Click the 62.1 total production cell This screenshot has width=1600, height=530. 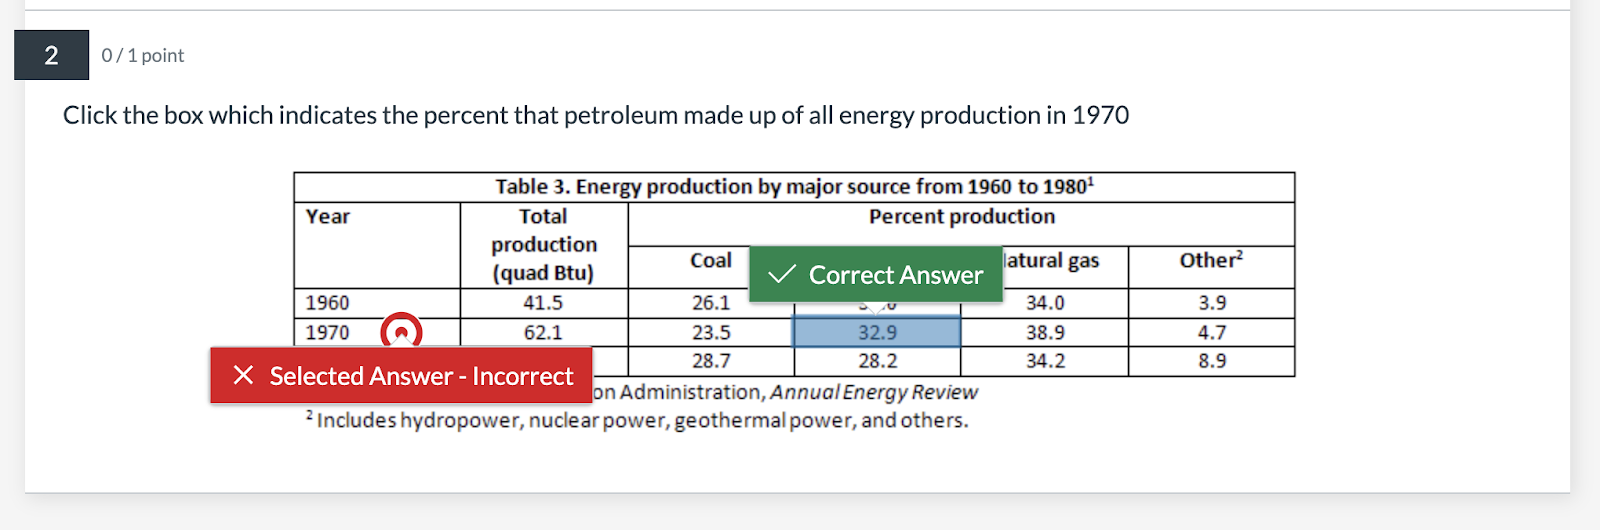(x=543, y=333)
